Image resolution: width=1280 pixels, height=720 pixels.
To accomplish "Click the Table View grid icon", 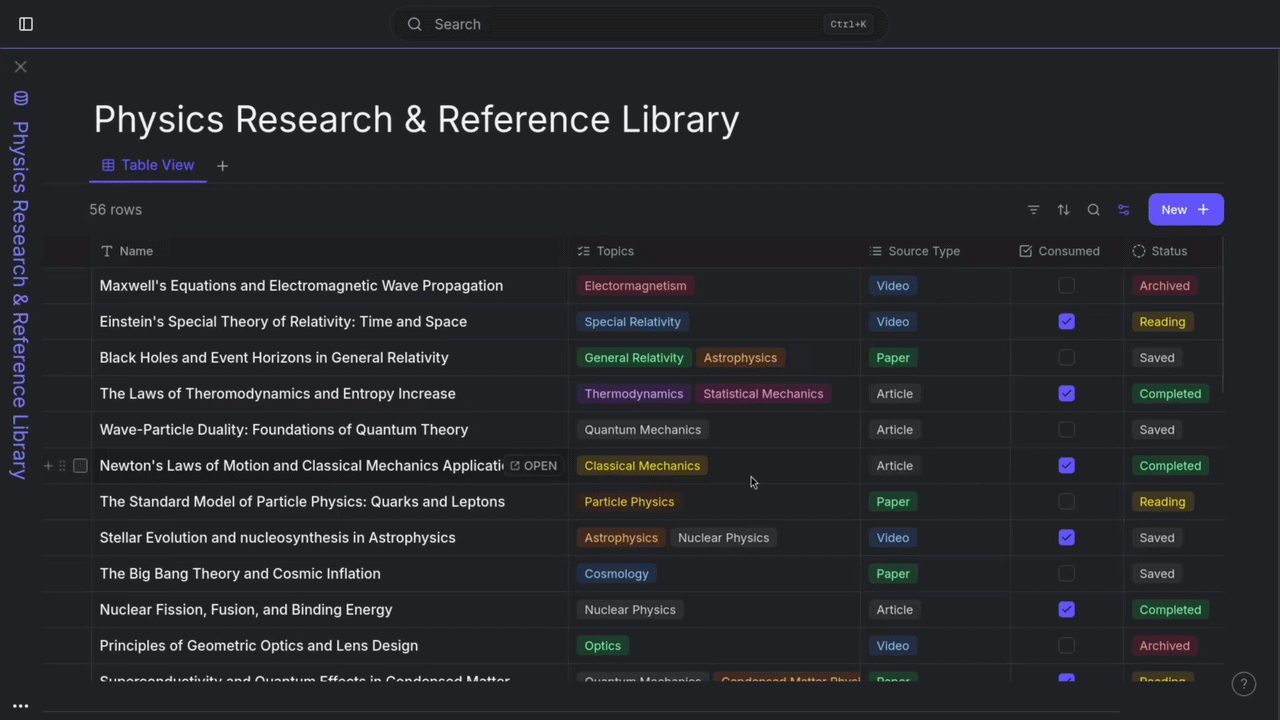I will point(108,165).
